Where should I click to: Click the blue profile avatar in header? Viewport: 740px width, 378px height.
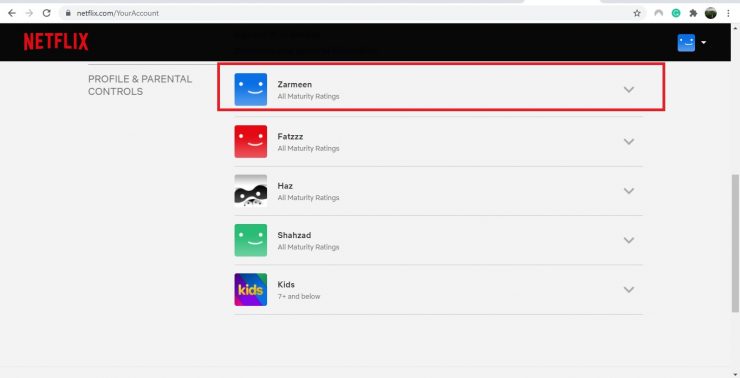pos(686,42)
